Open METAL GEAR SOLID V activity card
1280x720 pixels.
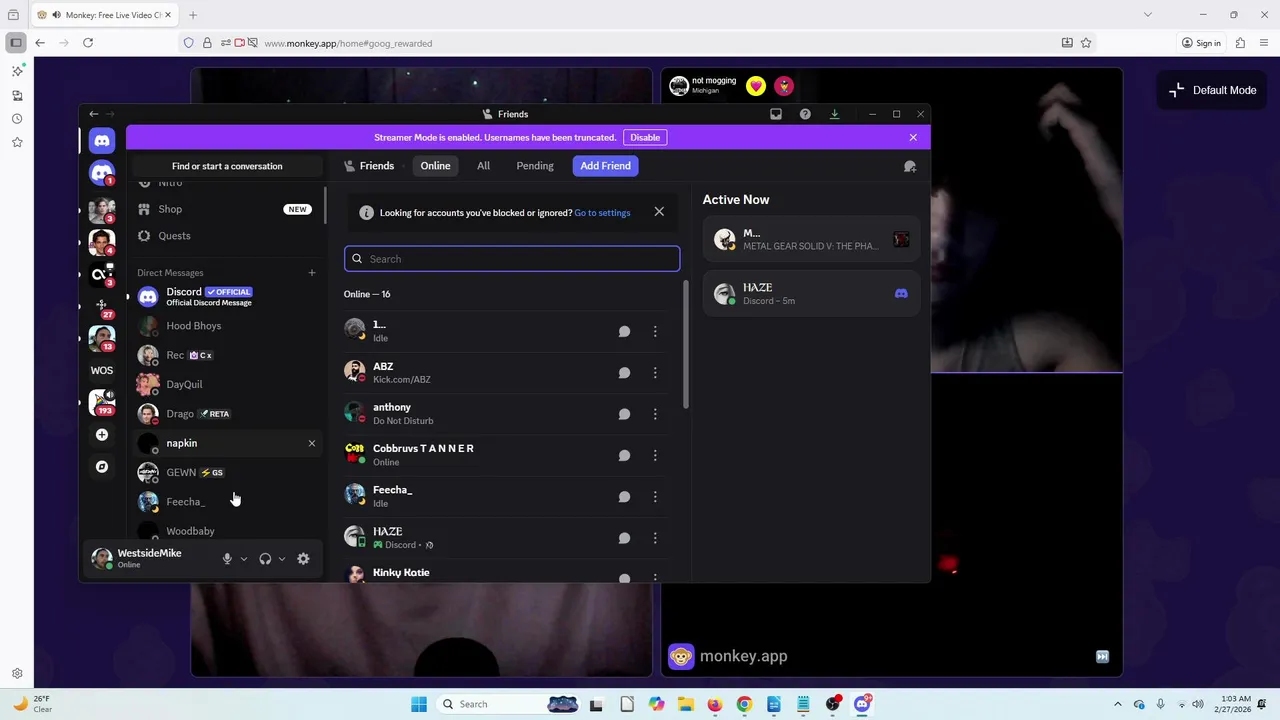[811, 239]
